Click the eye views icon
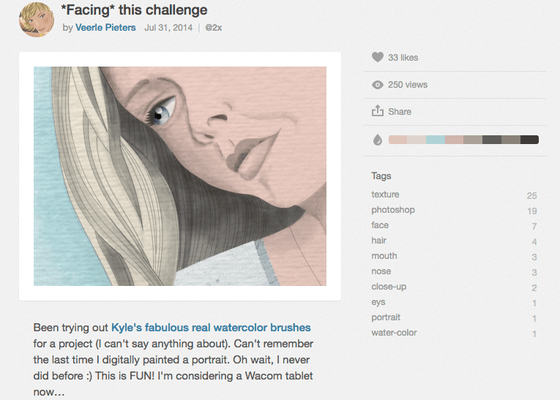 pyautogui.click(x=378, y=85)
